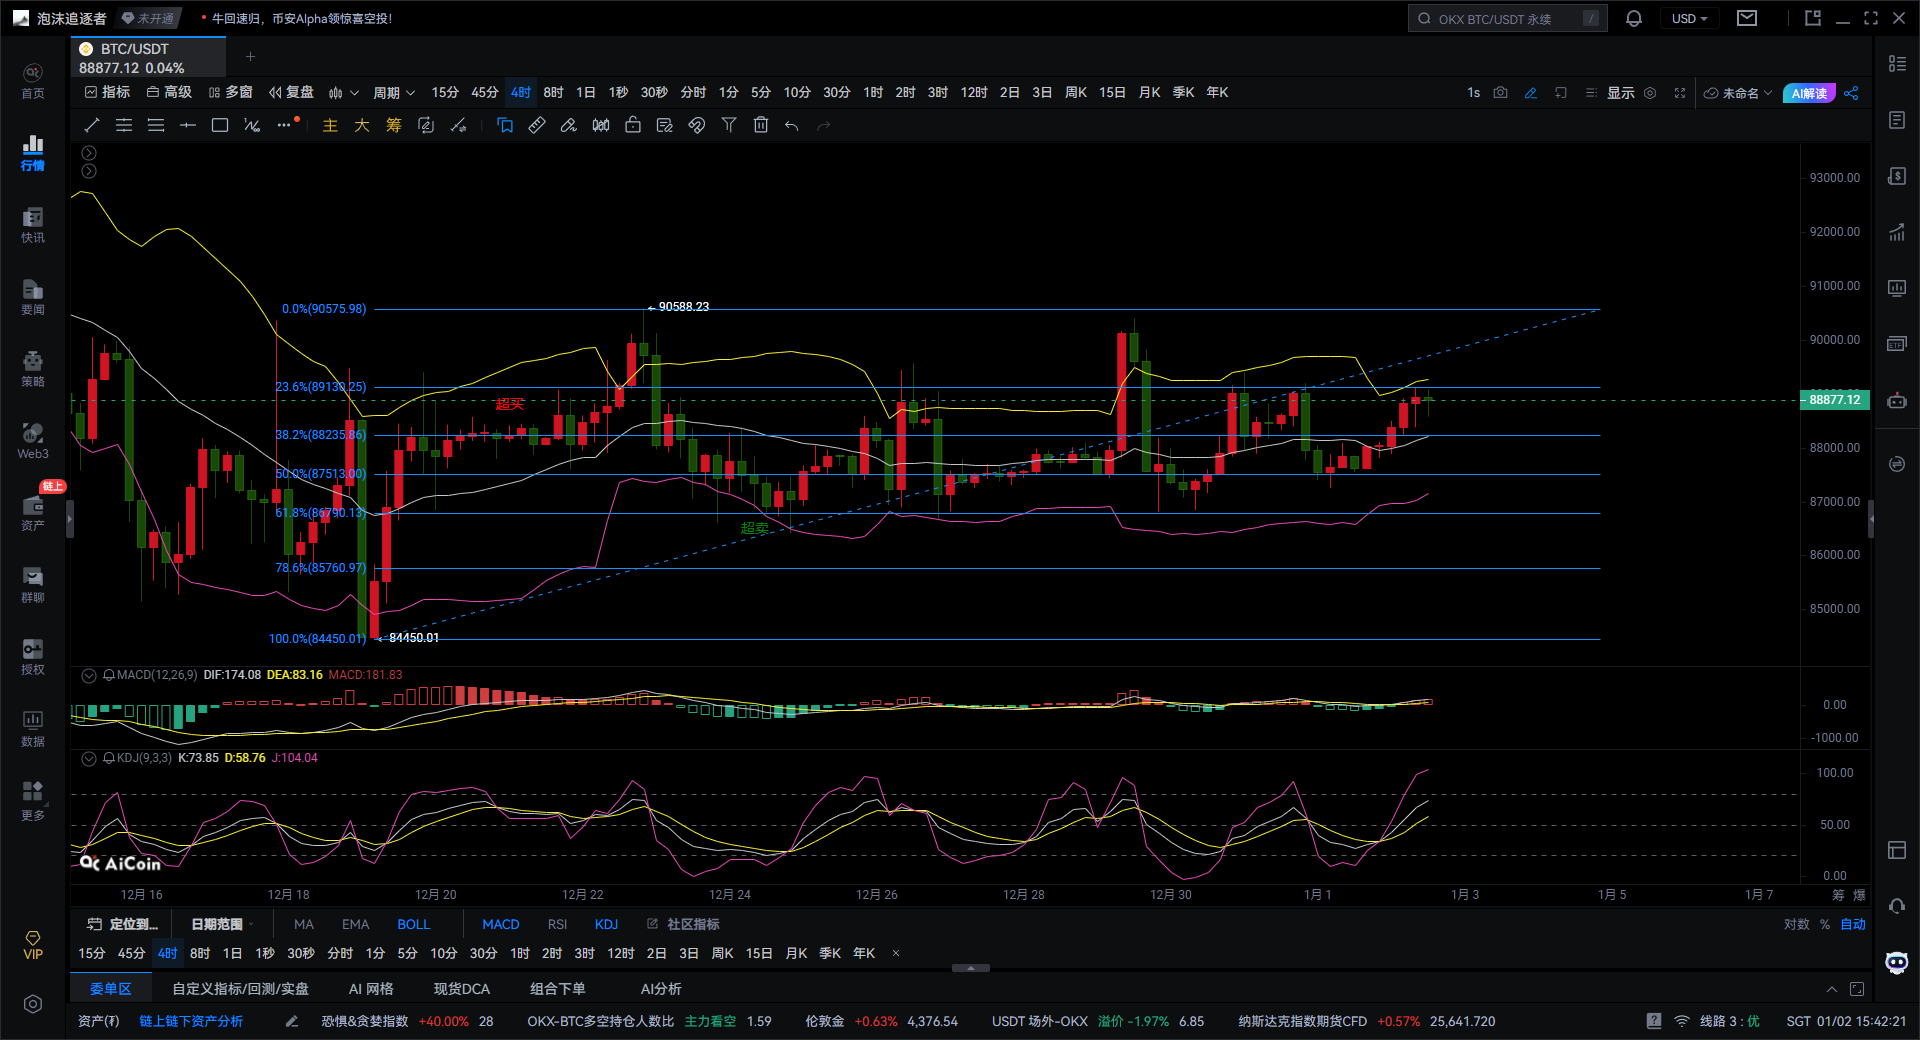Expand the USD currency dropdown
The height and width of the screenshot is (1040, 1920).
pyautogui.click(x=1689, y=19)
